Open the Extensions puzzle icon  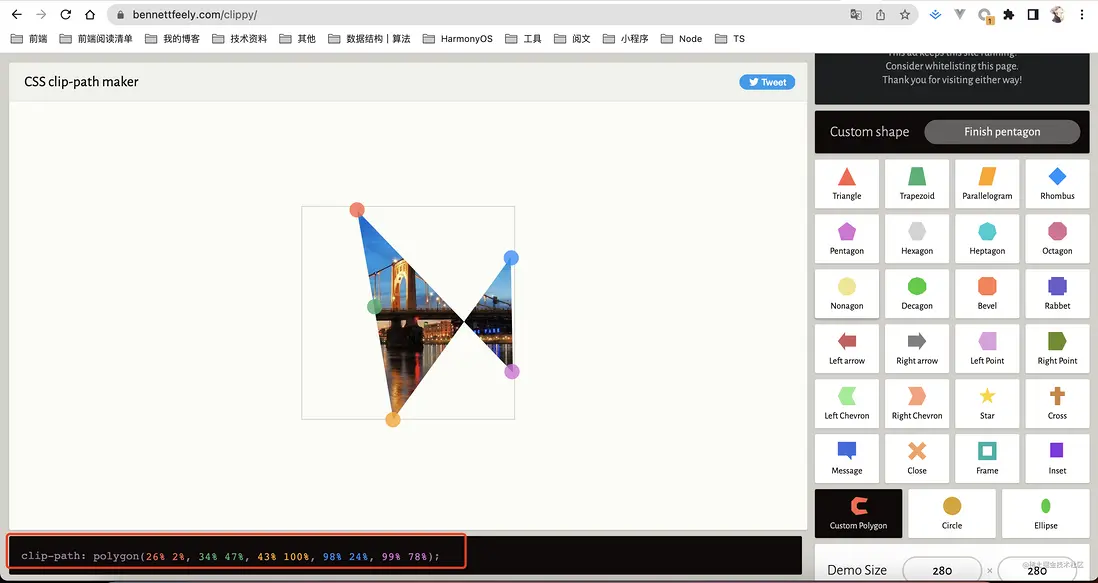[x=1009, y=14]
